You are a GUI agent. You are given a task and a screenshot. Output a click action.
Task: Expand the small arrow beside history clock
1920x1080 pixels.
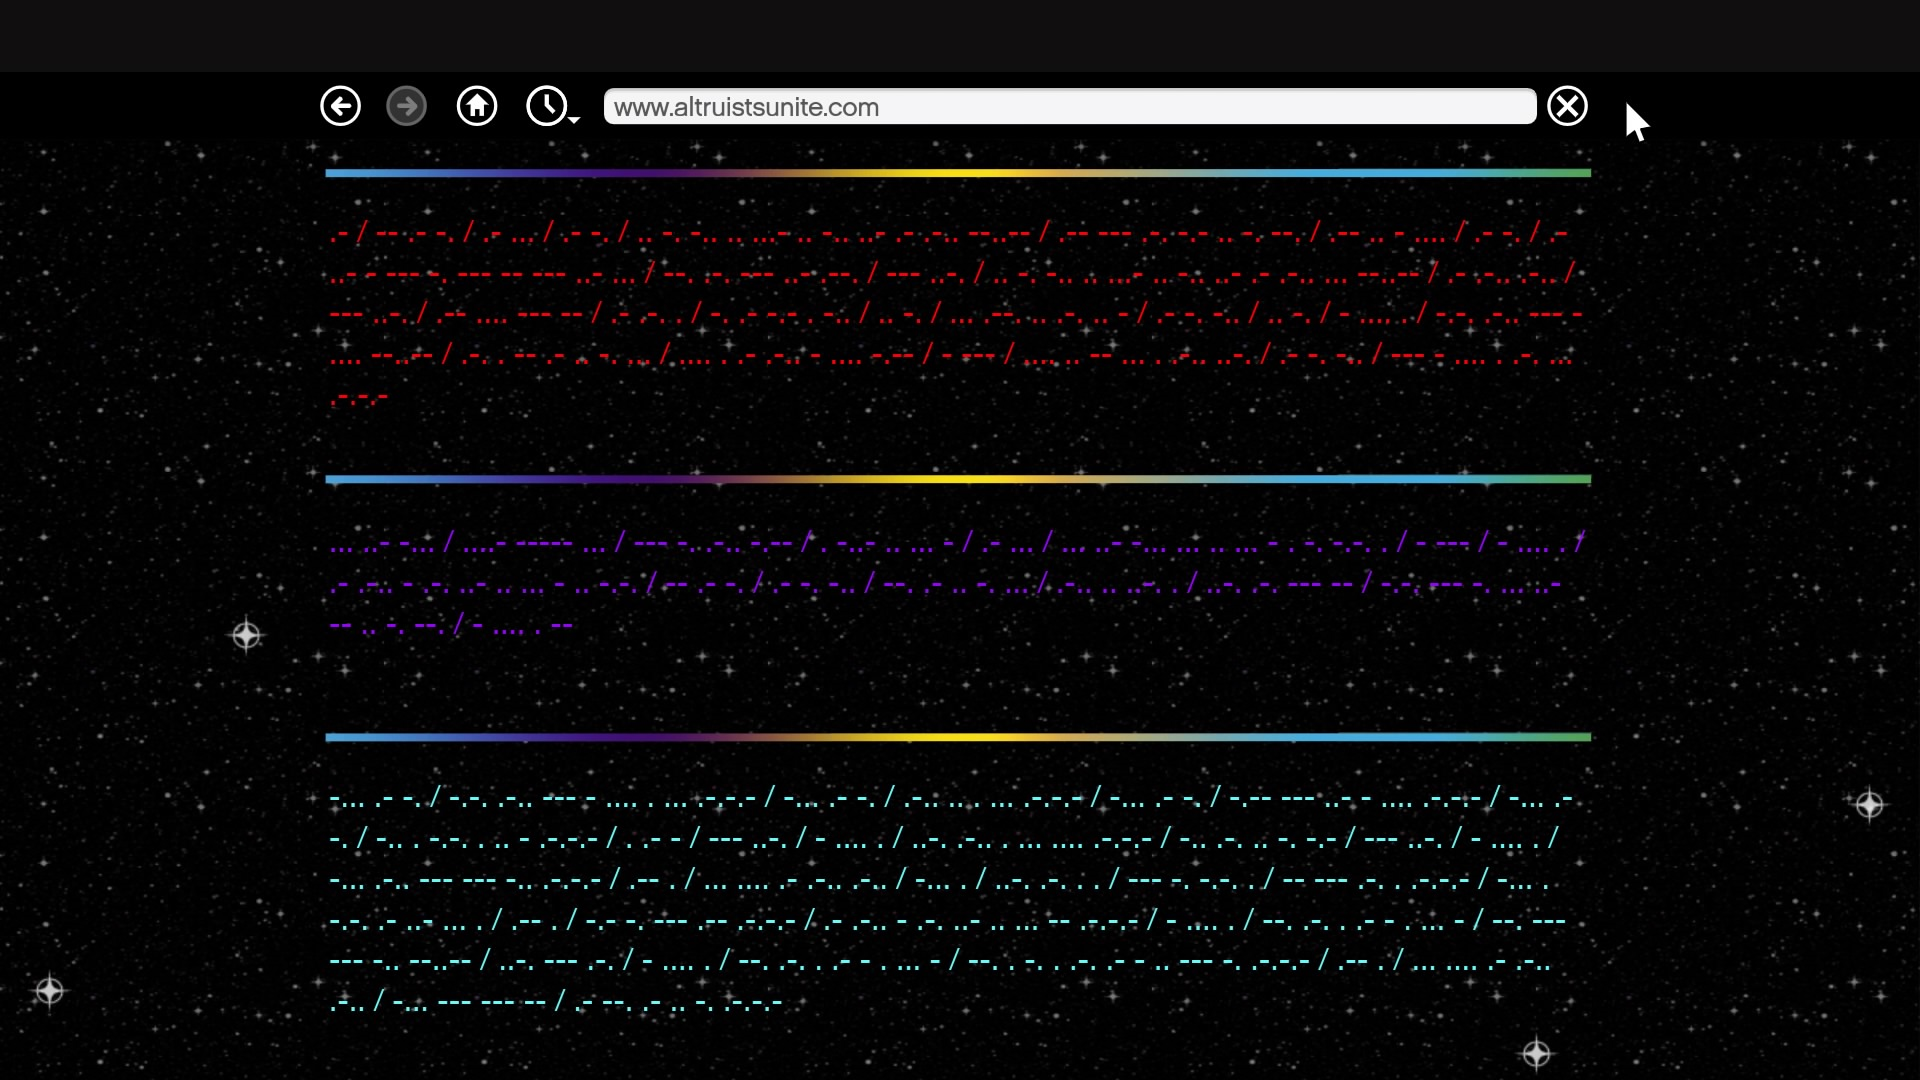point(574,120)
